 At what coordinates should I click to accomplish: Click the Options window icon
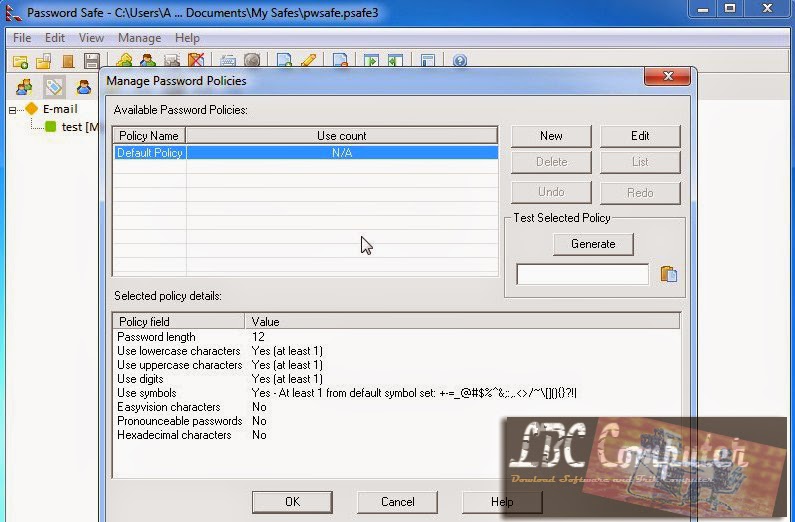click(428, 61)
